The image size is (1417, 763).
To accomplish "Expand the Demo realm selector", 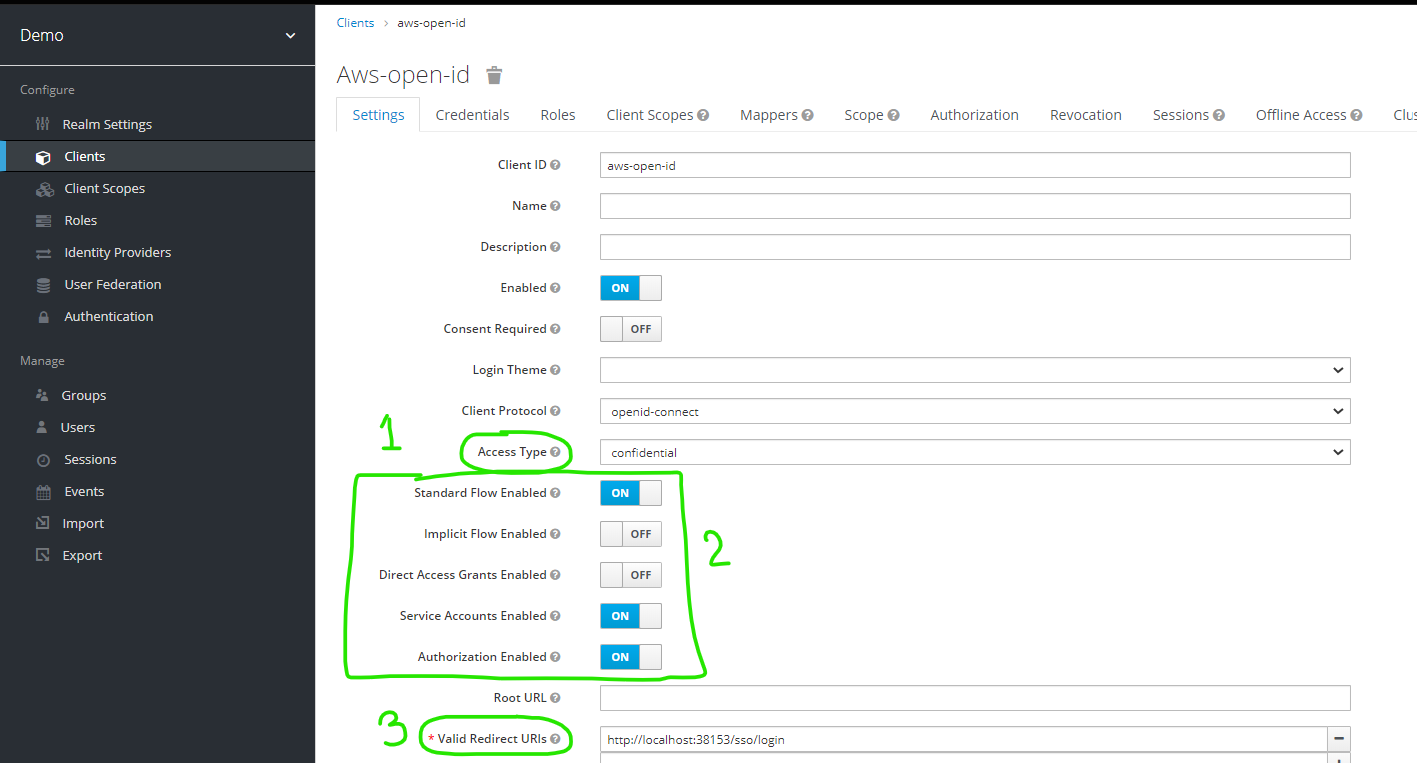I will 290,33.
